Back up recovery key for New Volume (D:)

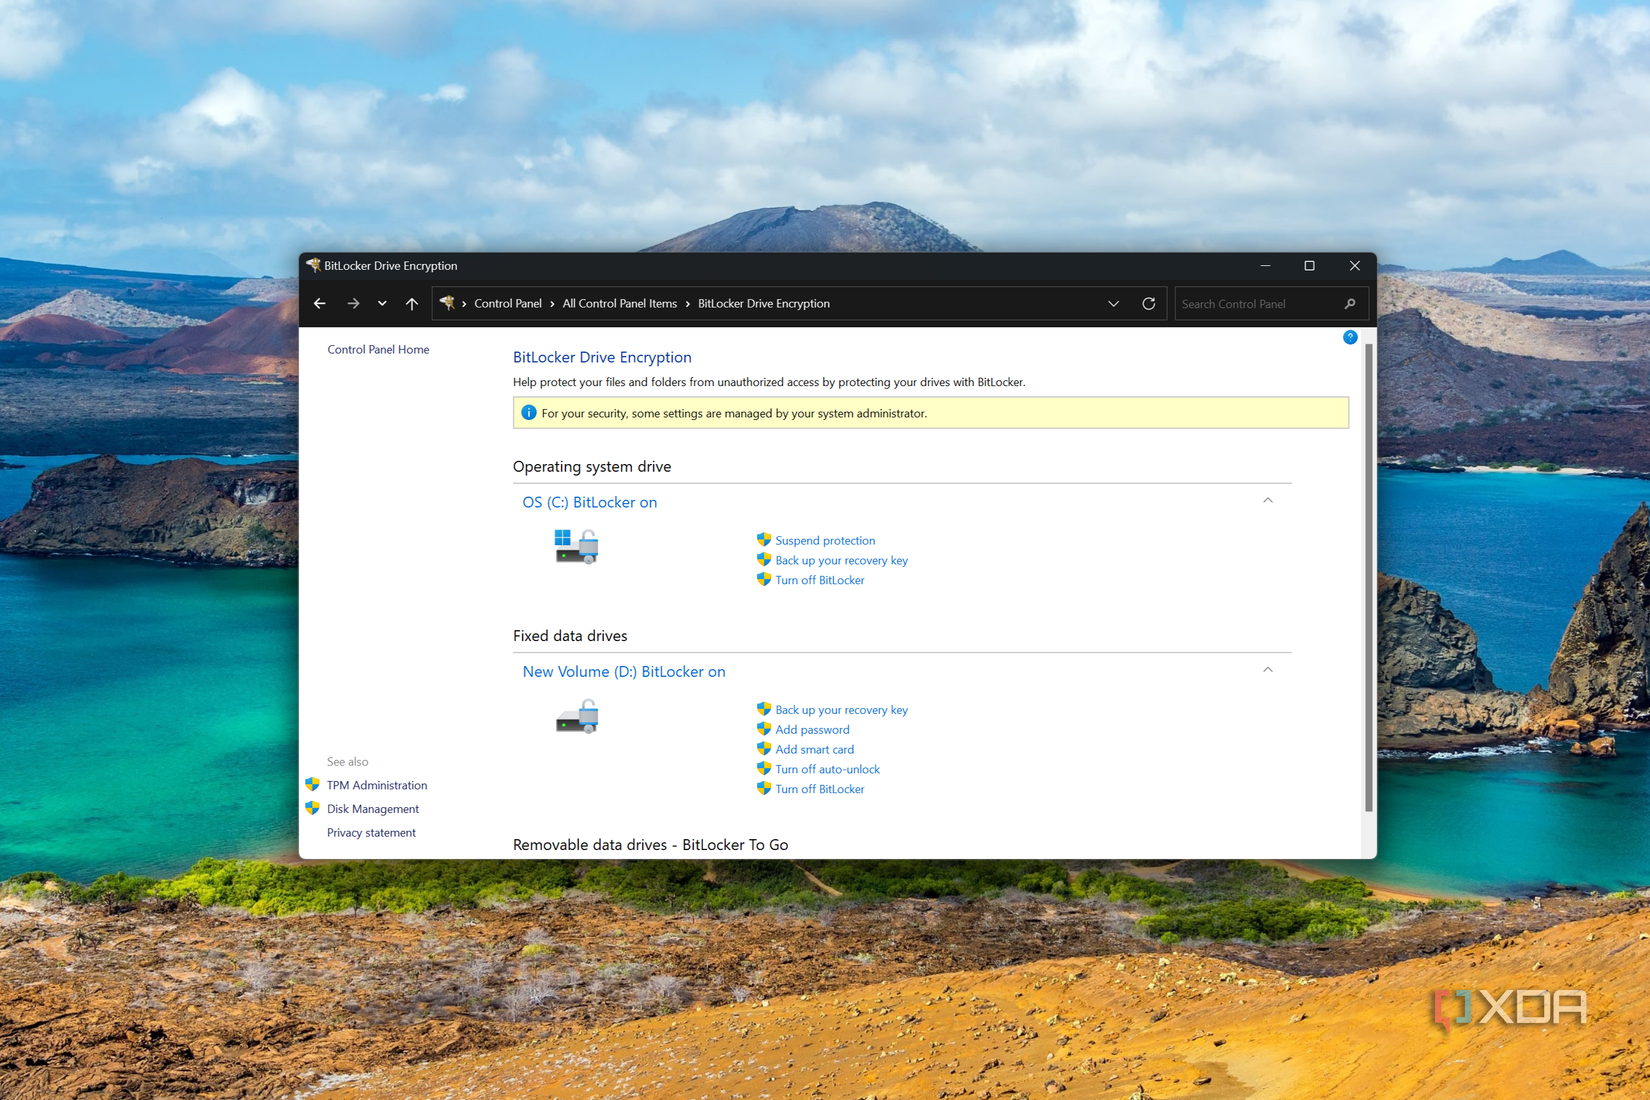[x=841, y=709]
